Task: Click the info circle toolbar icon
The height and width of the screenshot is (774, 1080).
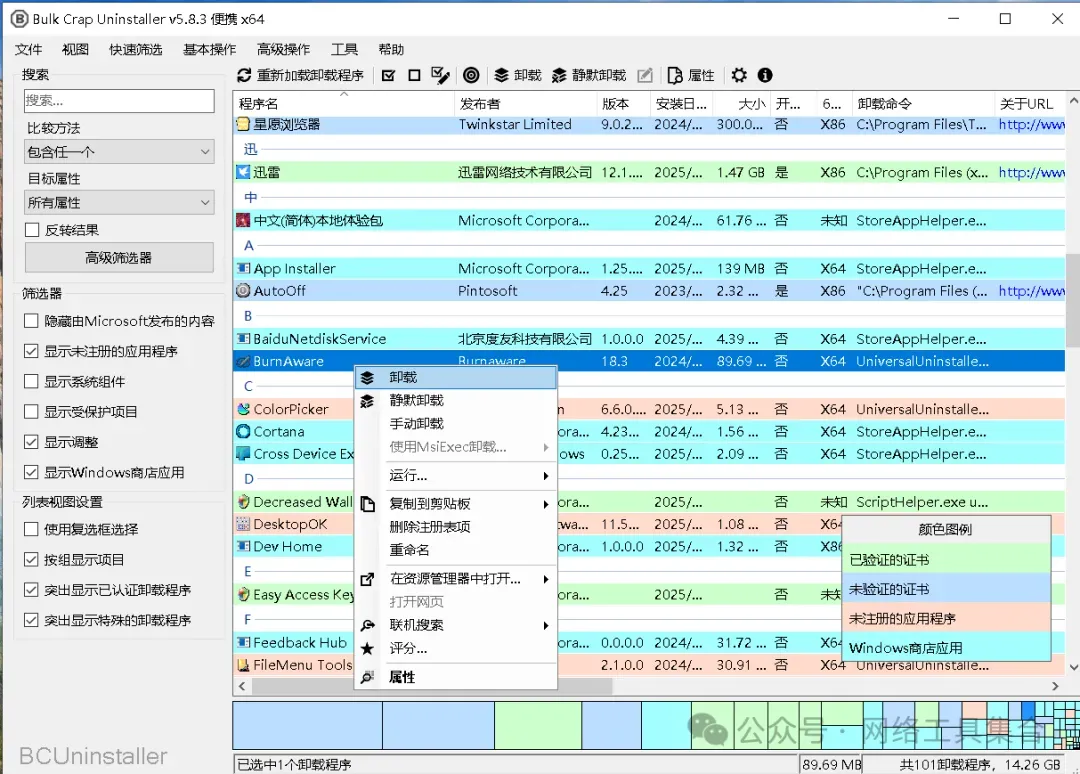Action: (x=765, y=75)
